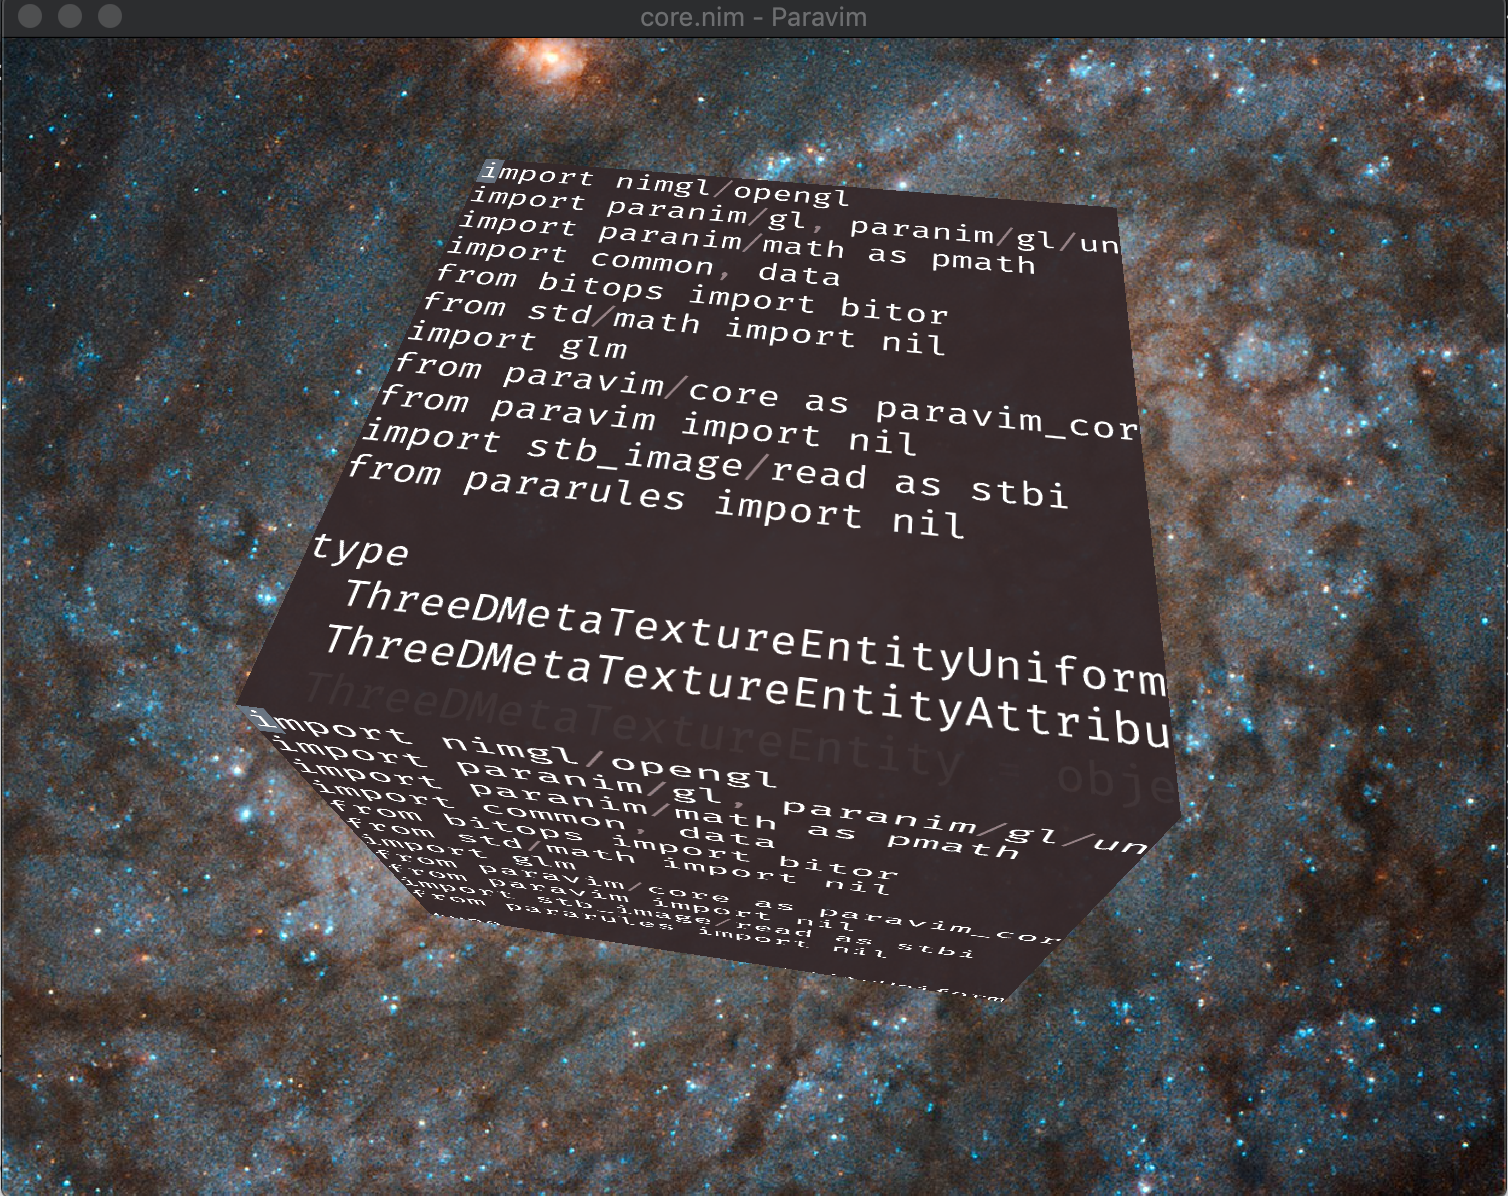Click the 'type' keyword on the cube's top face
The height and width of the screenshot is (1196, 1508).
click(x=360, y=549)
